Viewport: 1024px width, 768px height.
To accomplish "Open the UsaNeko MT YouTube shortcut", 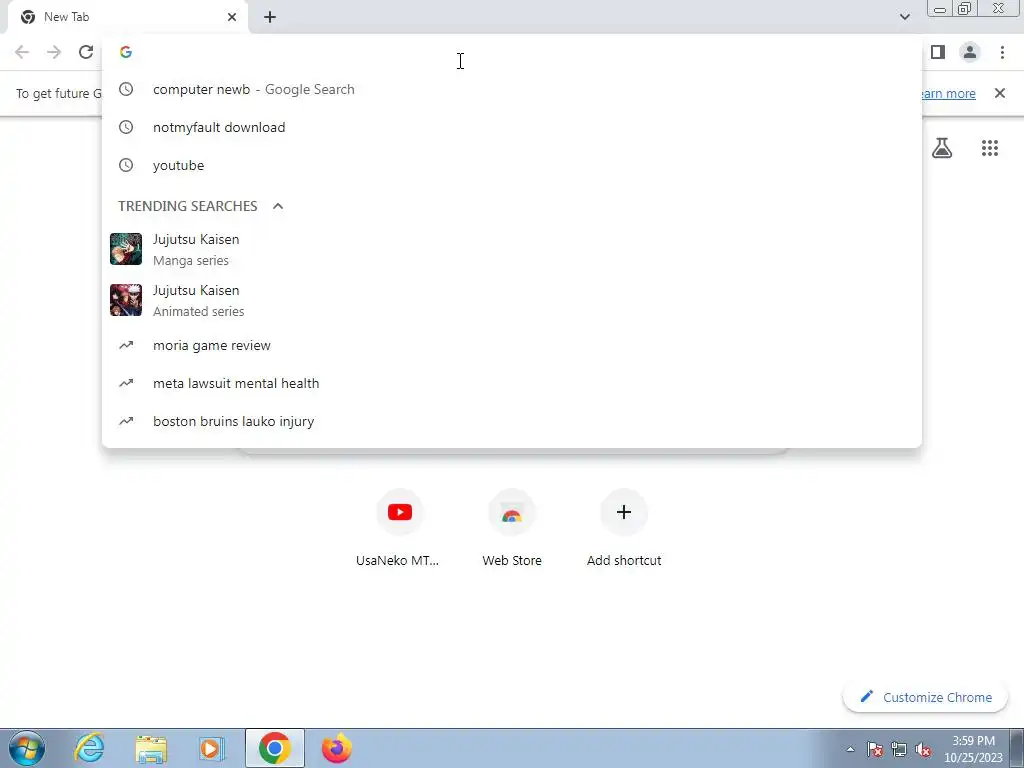I will tap(399, 529).
